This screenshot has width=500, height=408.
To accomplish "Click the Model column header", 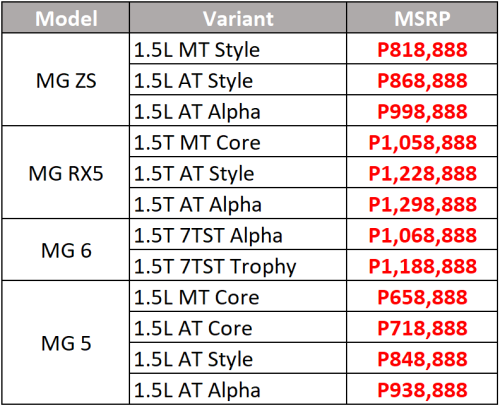I will click(66, 18).
